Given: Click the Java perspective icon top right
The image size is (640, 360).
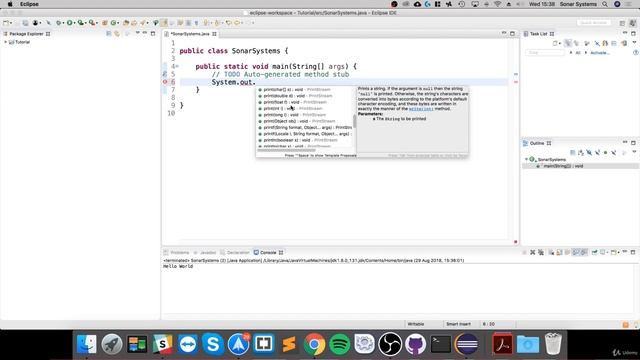Looking at the screenshot, I should click(x=633, y=23).
